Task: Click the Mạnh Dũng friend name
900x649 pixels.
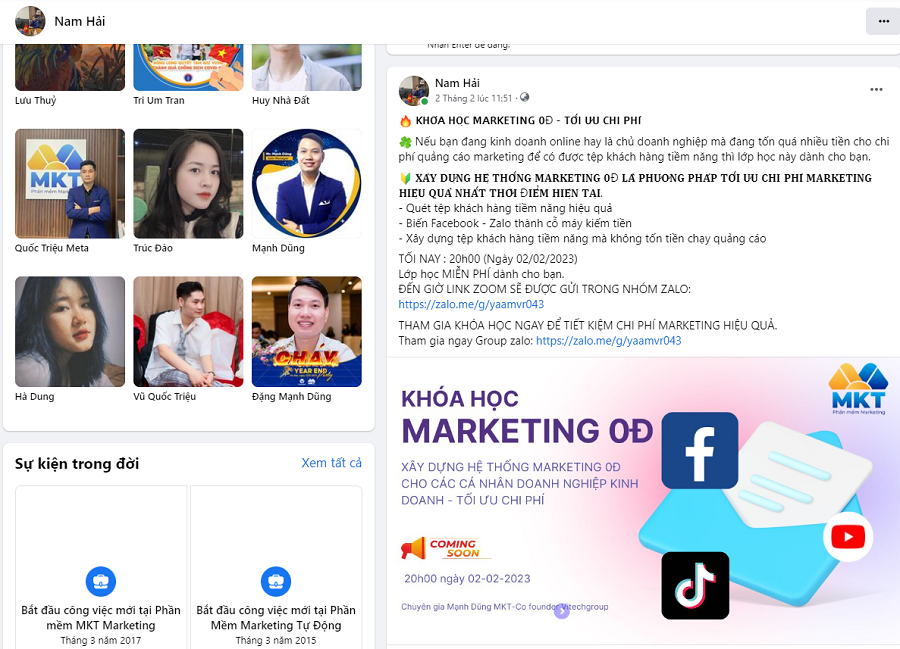Action: (278, 248)
